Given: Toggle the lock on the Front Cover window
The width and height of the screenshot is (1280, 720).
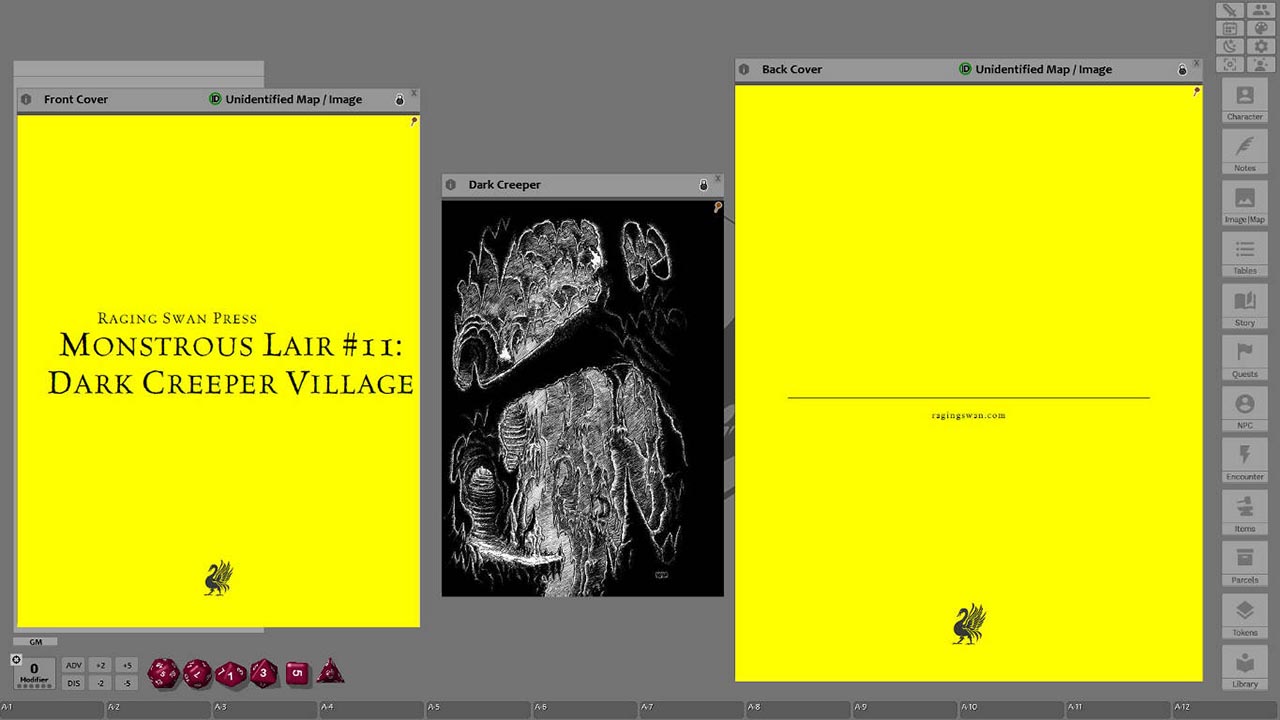Looking at the screenshot, I should 399,99.
